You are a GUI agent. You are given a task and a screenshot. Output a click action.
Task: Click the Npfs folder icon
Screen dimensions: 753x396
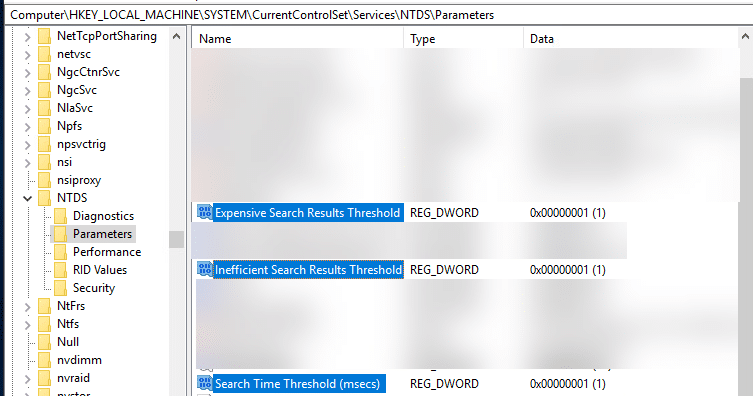click(x=44, y=126)
